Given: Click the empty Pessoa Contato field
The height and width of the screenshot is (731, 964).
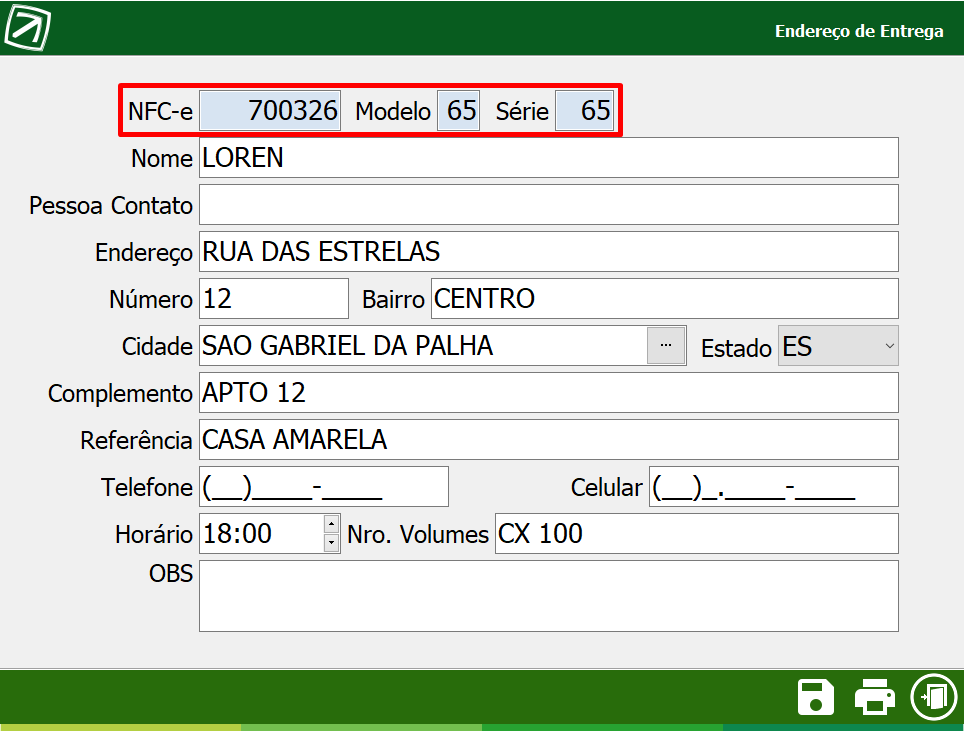Looking at the screenshot, I should (548, 205).
